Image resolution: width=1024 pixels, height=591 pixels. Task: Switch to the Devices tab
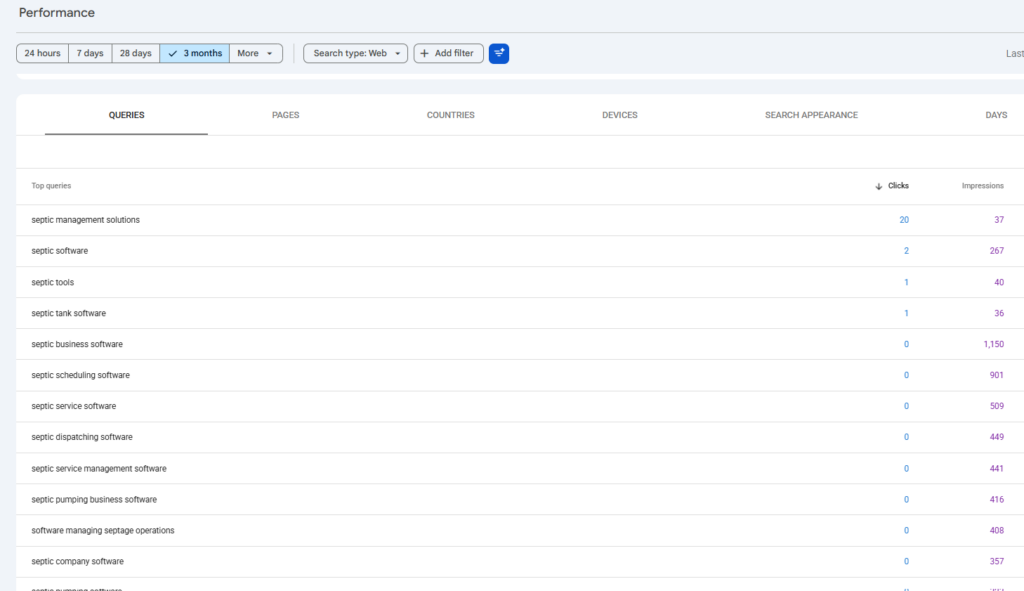click(x=620, y=115)
